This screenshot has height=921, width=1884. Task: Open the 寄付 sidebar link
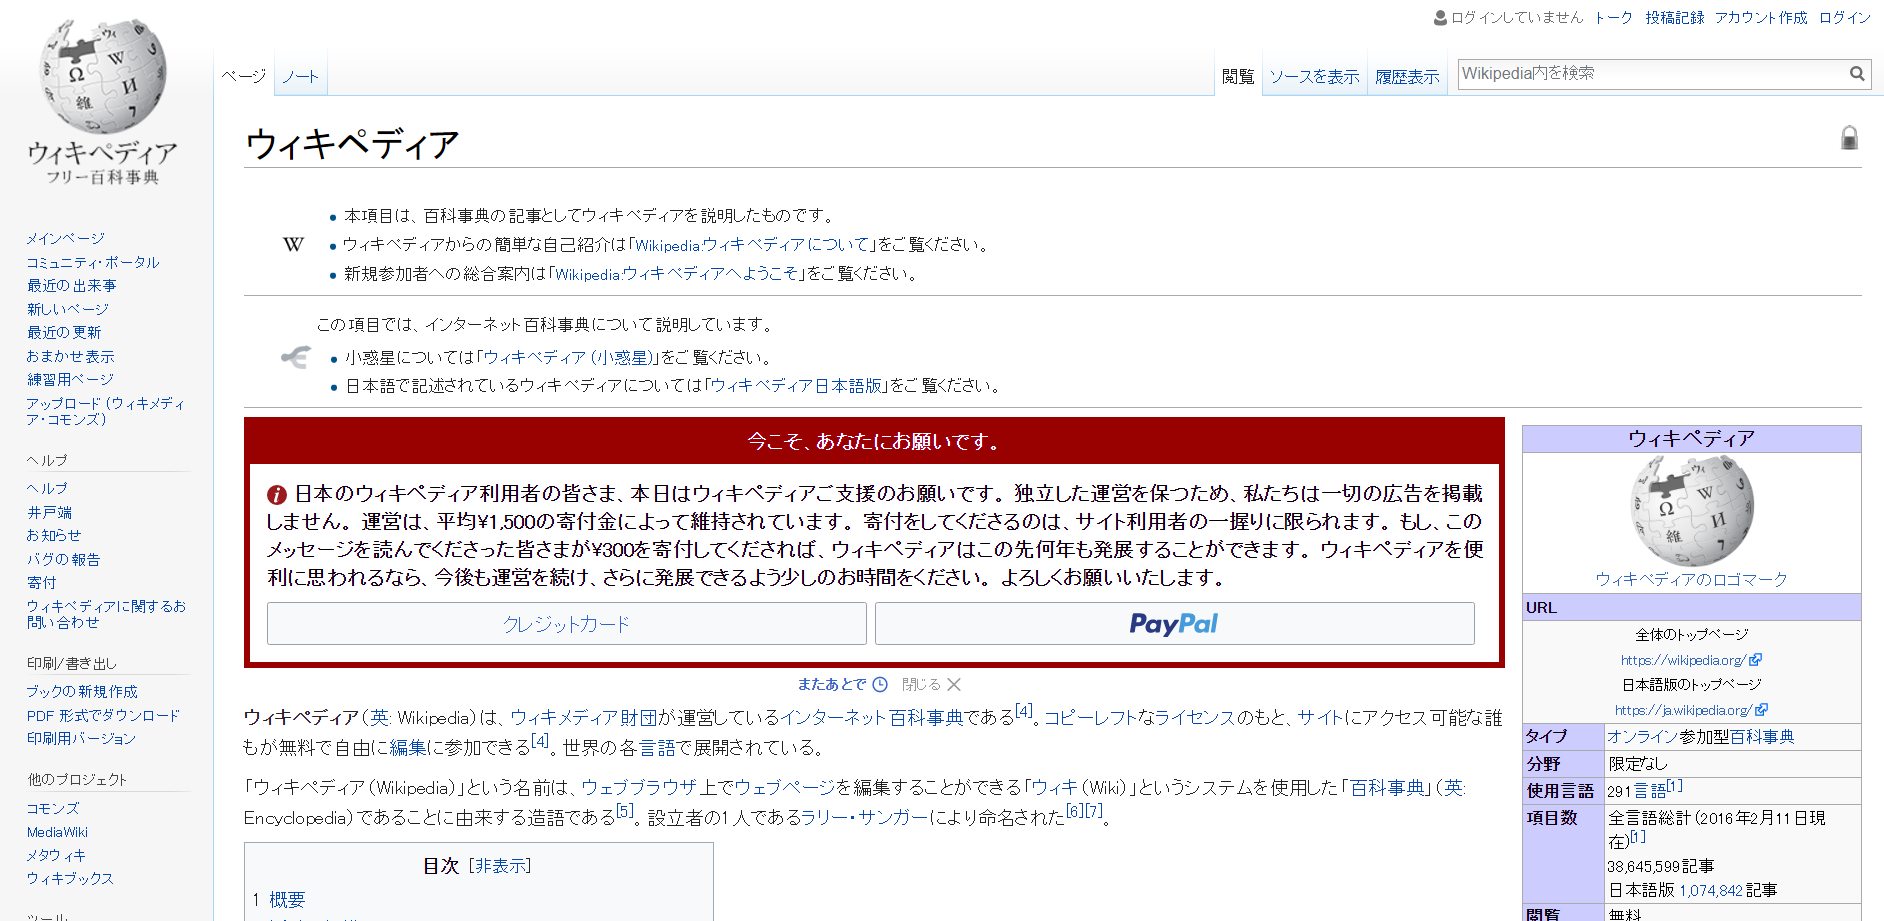tap(41, 583)
